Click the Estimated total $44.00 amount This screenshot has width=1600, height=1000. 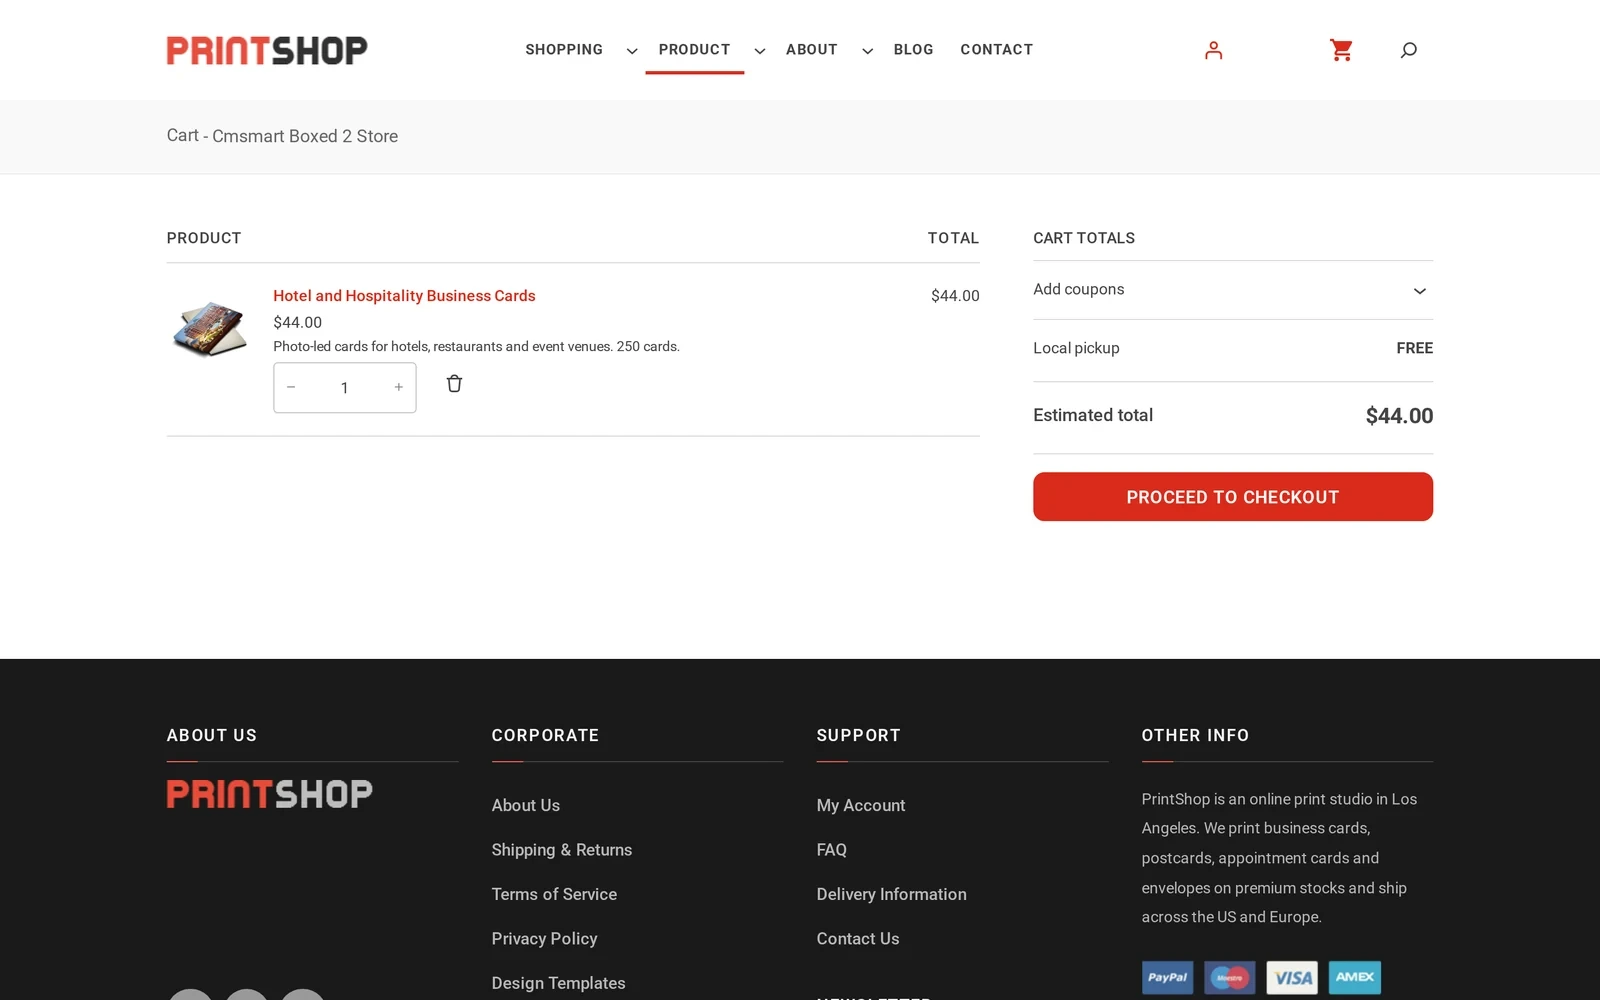click(1399, 416)
